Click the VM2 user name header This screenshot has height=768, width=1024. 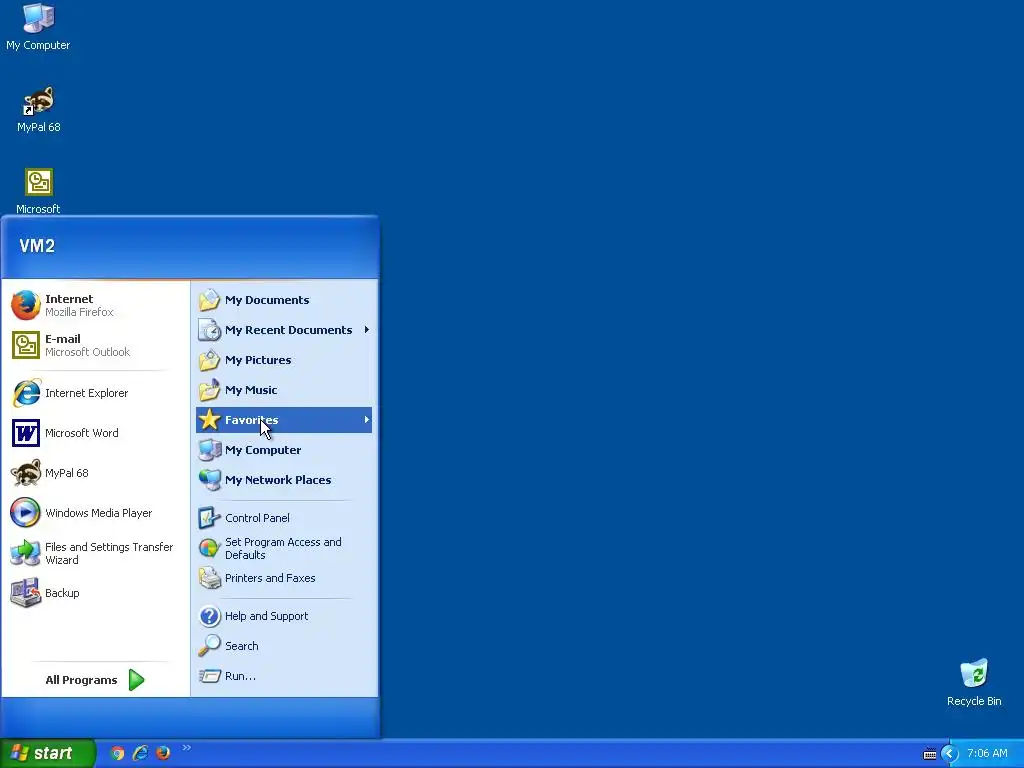[x=37, y=246]
